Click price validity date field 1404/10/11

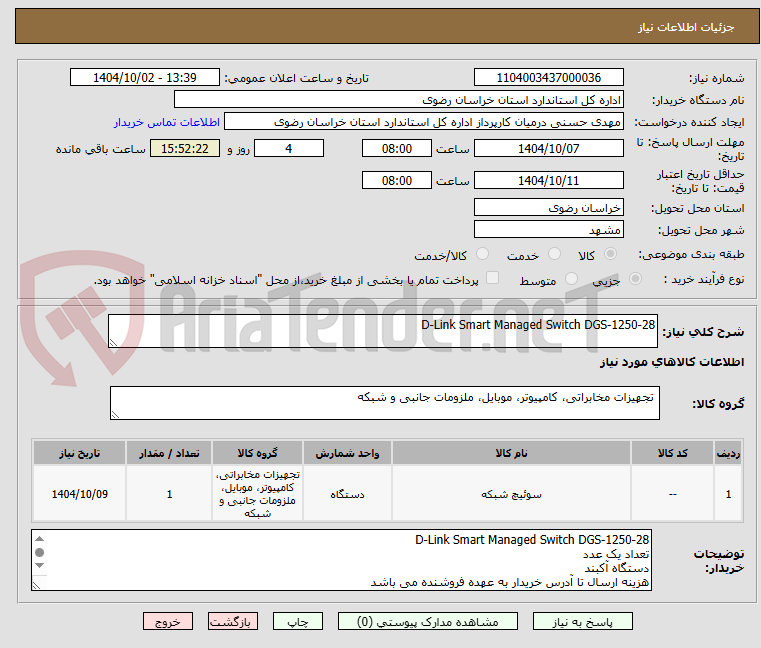coord(548,181)
